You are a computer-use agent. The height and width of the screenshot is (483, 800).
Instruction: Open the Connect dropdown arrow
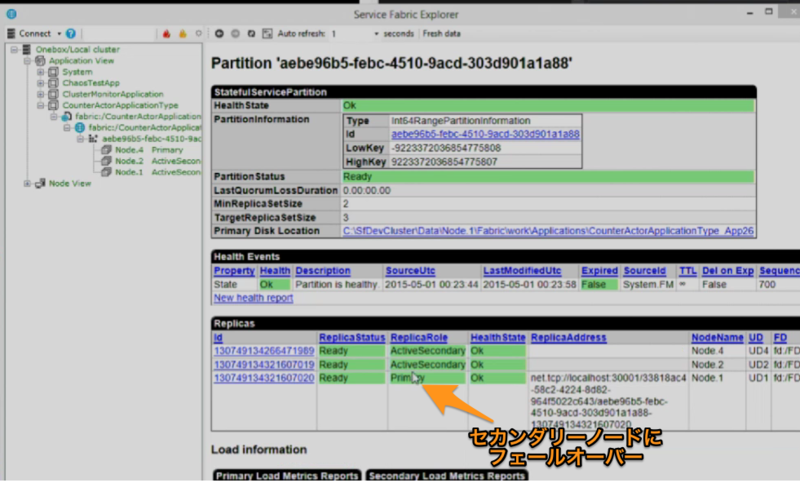[59, 34]
